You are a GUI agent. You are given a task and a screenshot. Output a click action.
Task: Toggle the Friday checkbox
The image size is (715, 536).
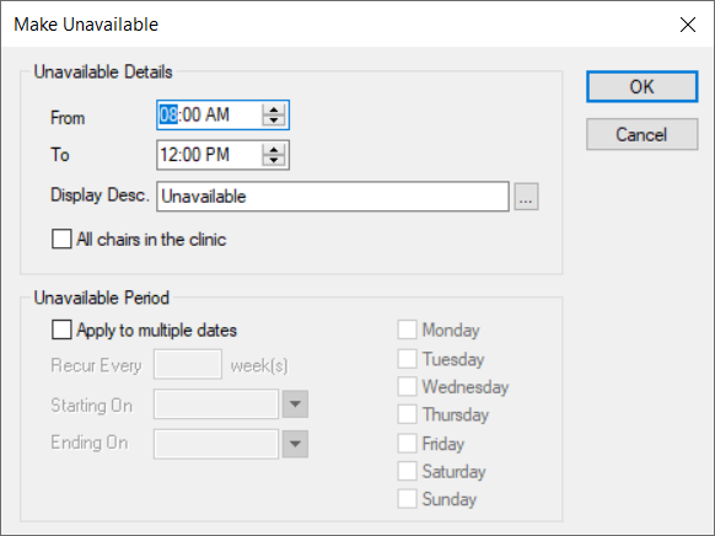click(407, 443)
